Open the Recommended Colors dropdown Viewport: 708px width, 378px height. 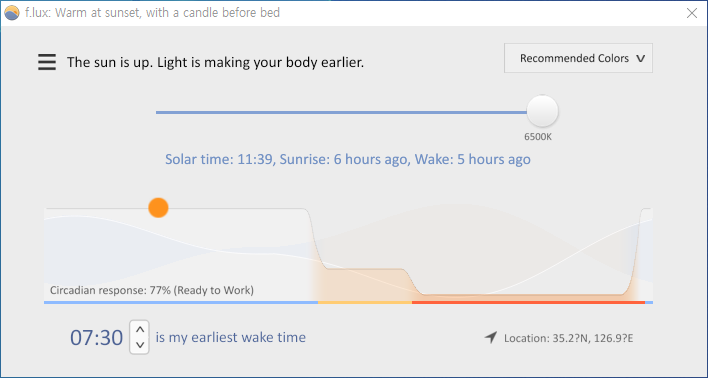[x=578, y=58]
